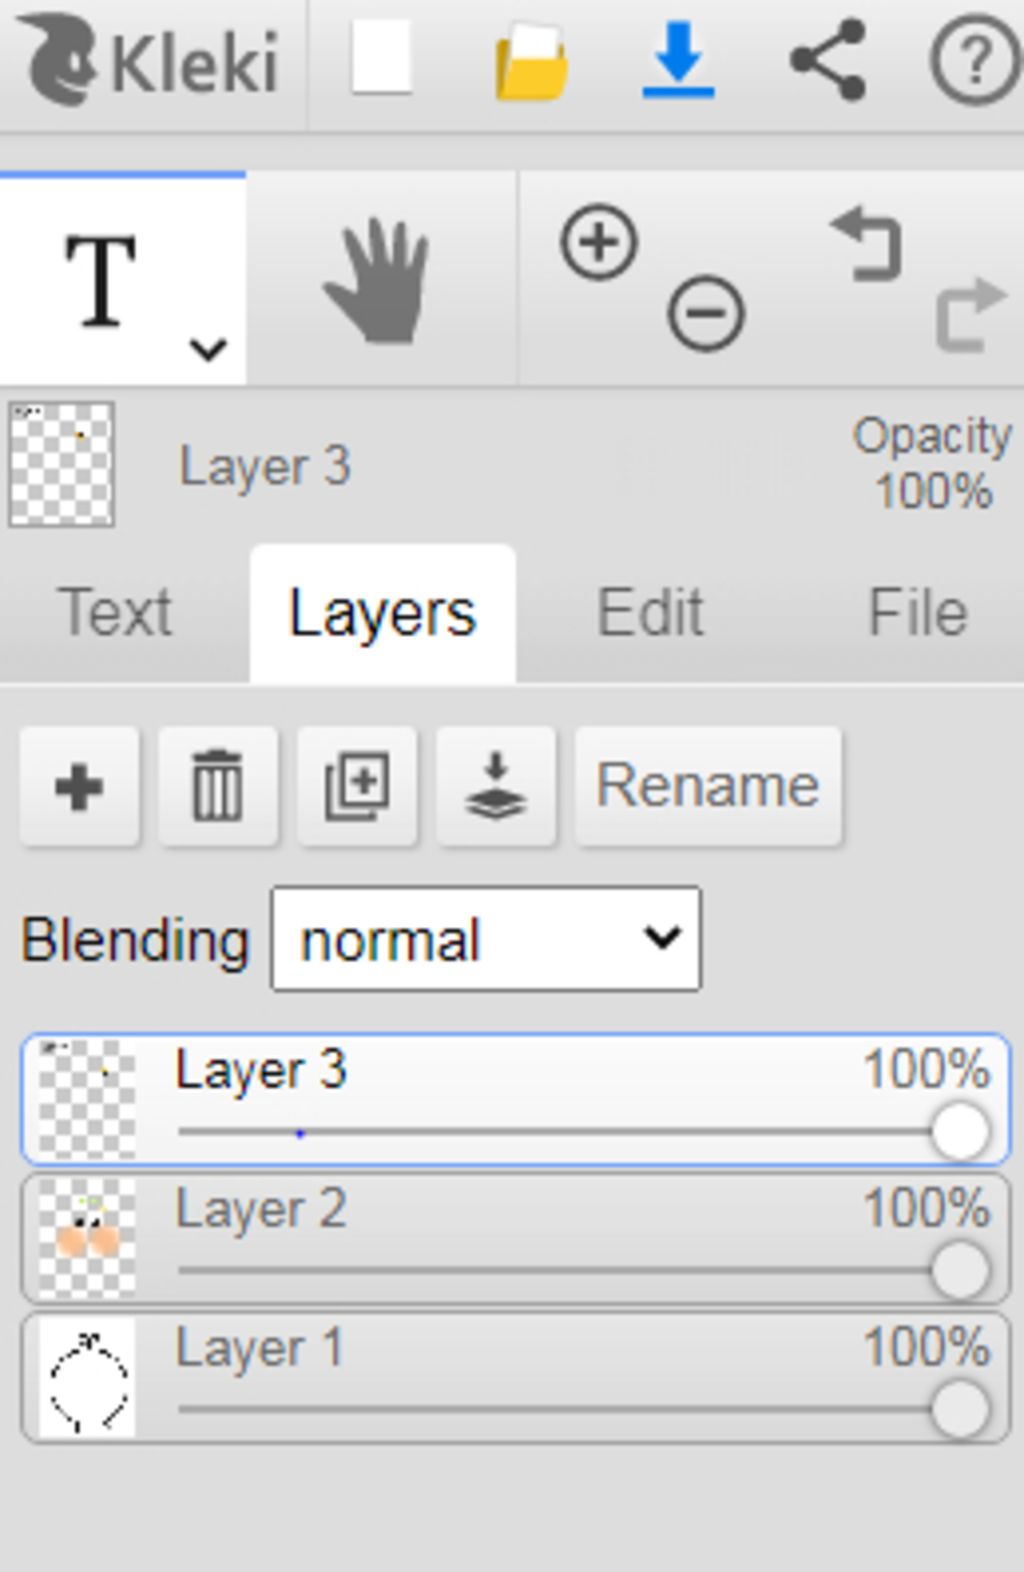The image size is (1024, 1572).
Task: Open the Blending mode dropdown
Action: pyautogui.click(x=486, y=939)
